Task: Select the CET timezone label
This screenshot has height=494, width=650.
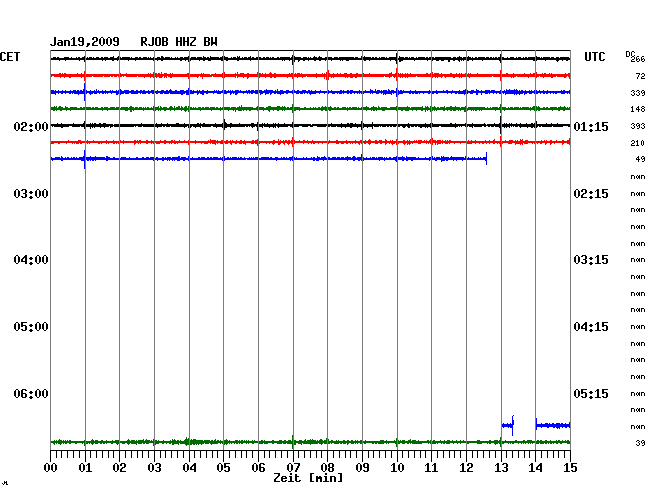Action: 10,57
